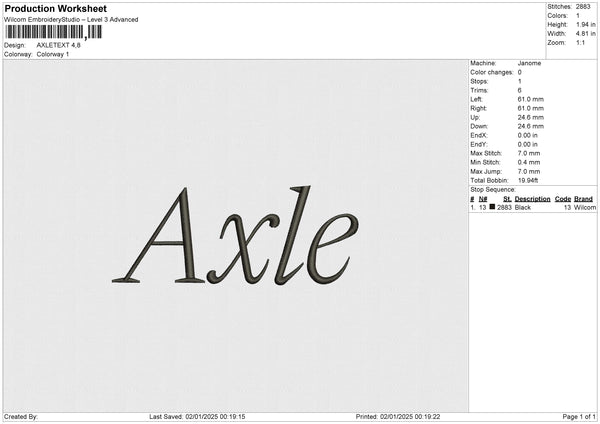Click the Height value 1.94 in
This screenshot has height=424, width=600.
[x=585, y=24]
